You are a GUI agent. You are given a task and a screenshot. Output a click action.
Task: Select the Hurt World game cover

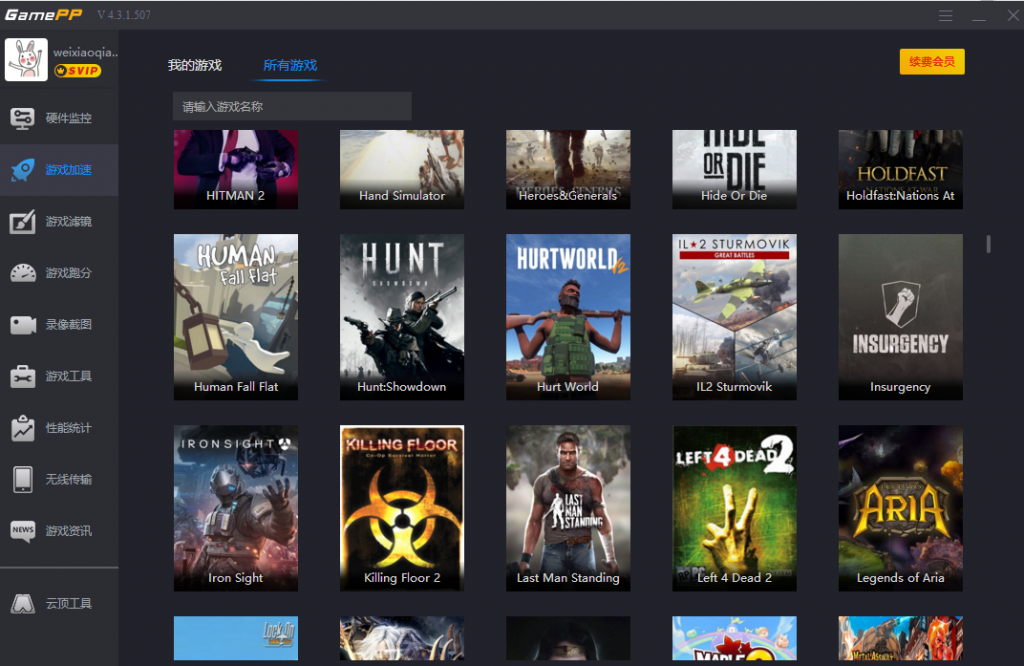tap(568, 317)
